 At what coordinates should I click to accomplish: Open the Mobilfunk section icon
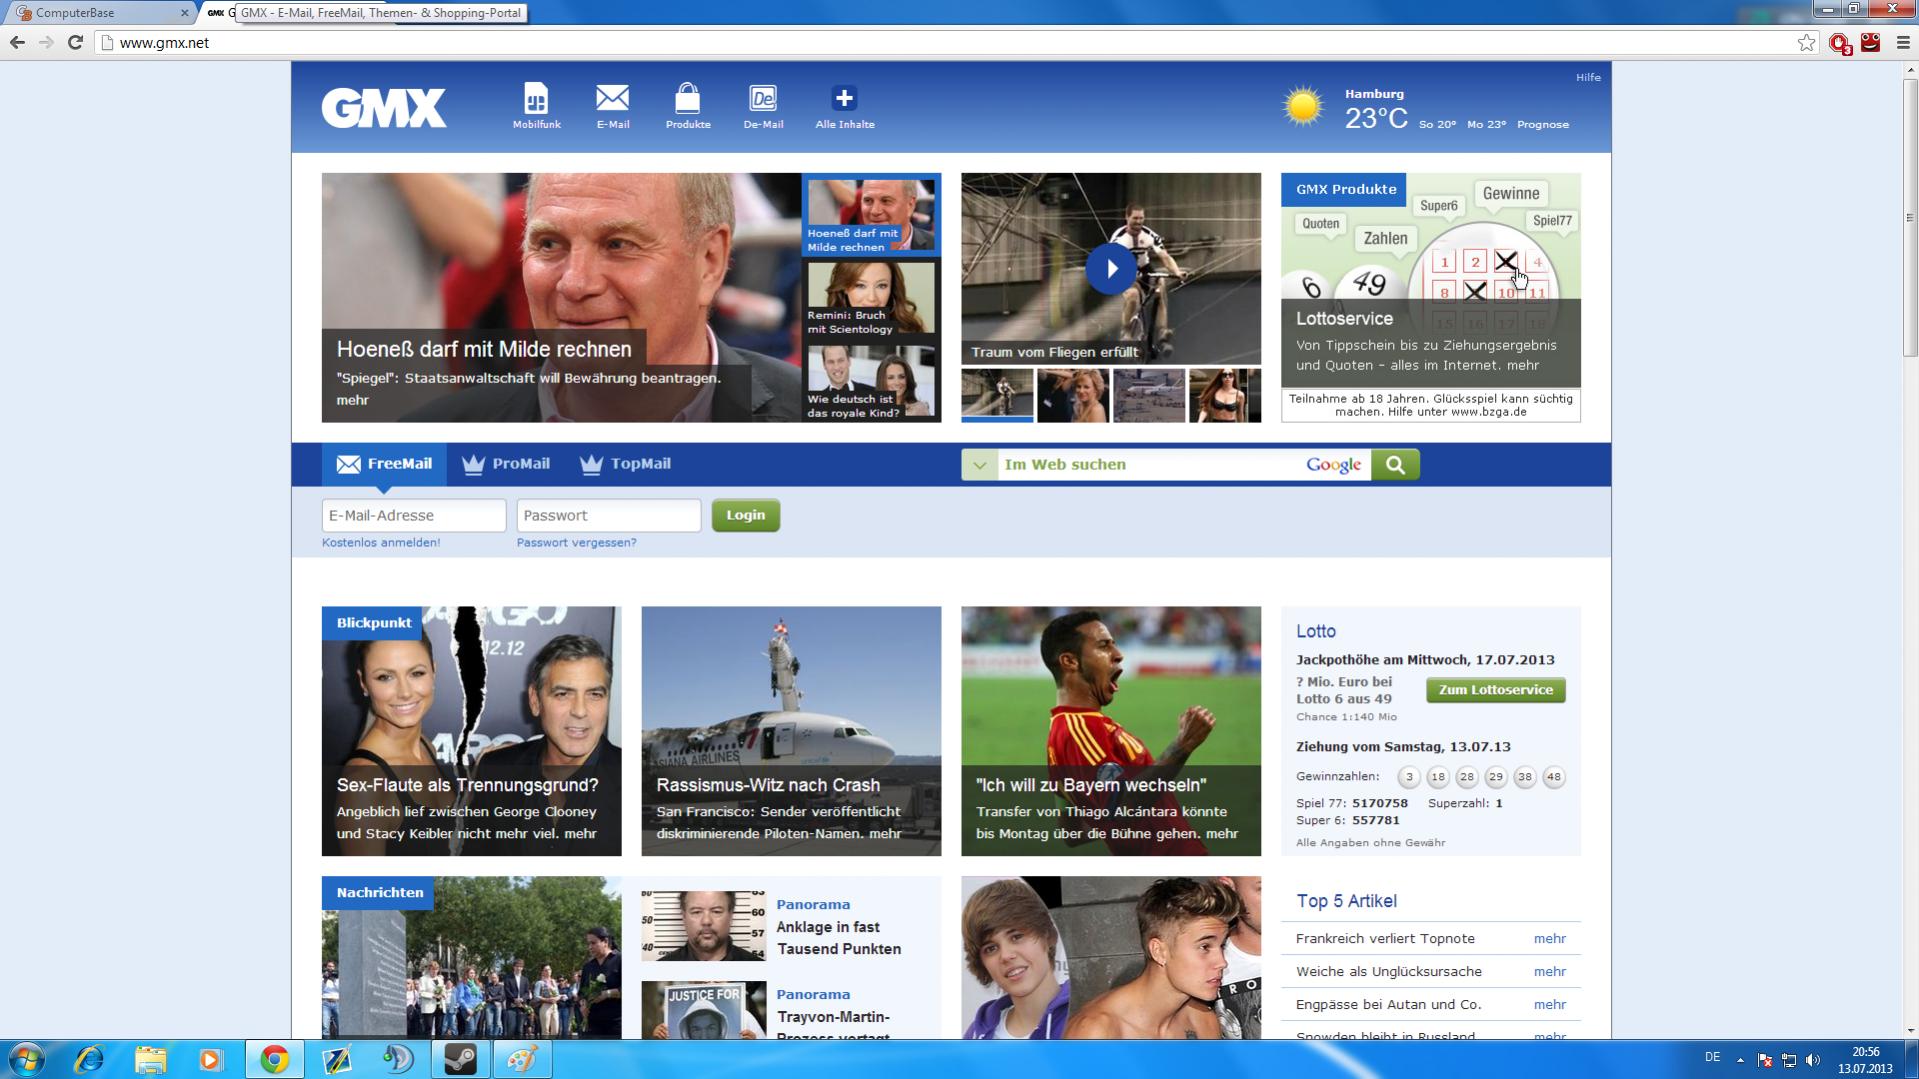tap(536, 105)
